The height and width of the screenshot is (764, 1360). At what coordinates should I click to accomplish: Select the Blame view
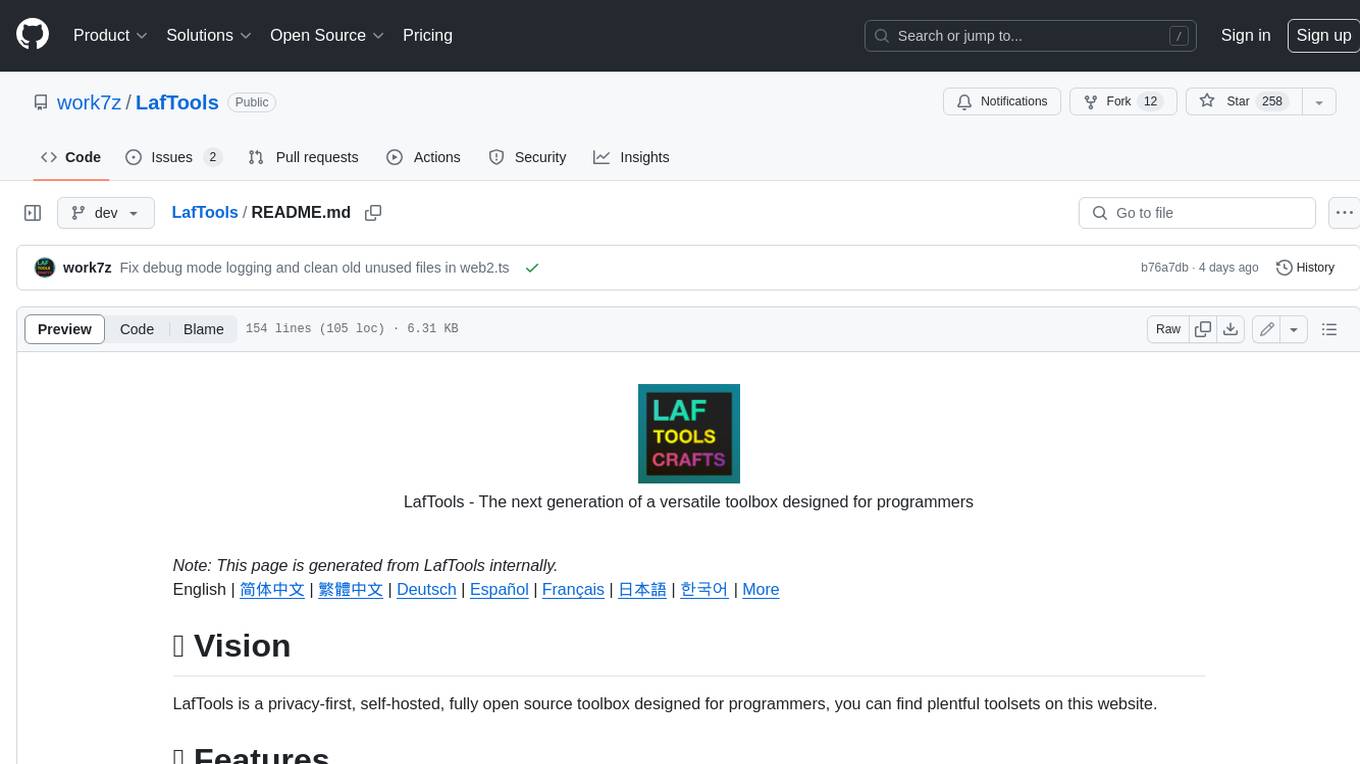point(203,329)
